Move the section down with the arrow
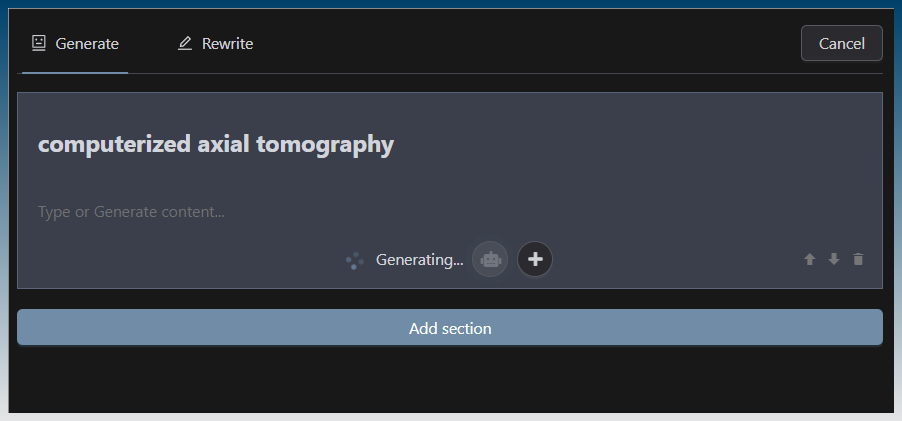This screenshot has height=421, width=902. coord(834,259)
